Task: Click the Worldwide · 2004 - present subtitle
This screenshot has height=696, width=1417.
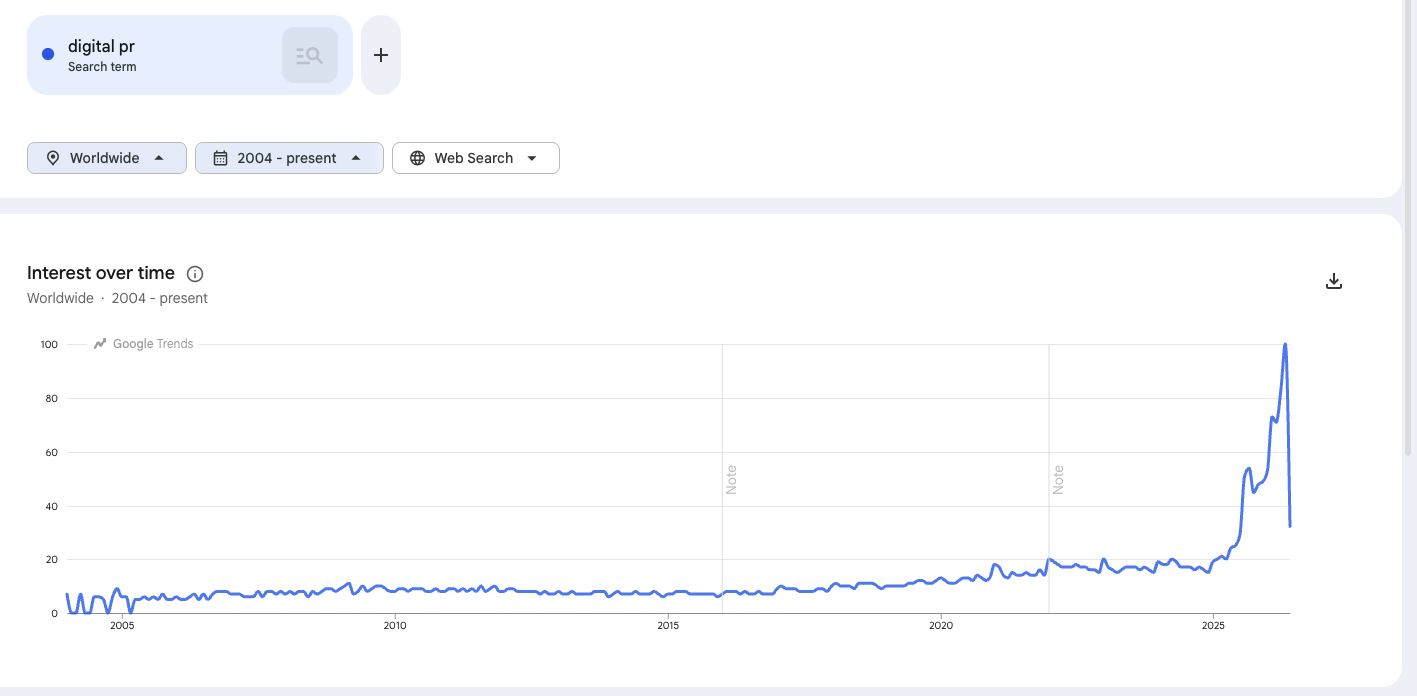Action: pyautogui.click(x=117, y=298)
